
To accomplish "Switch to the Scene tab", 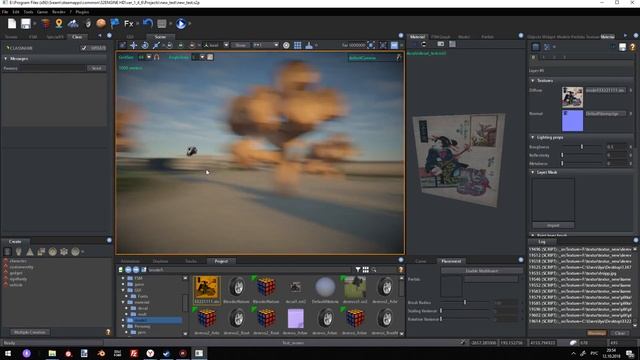I will [x=160, y=37].
